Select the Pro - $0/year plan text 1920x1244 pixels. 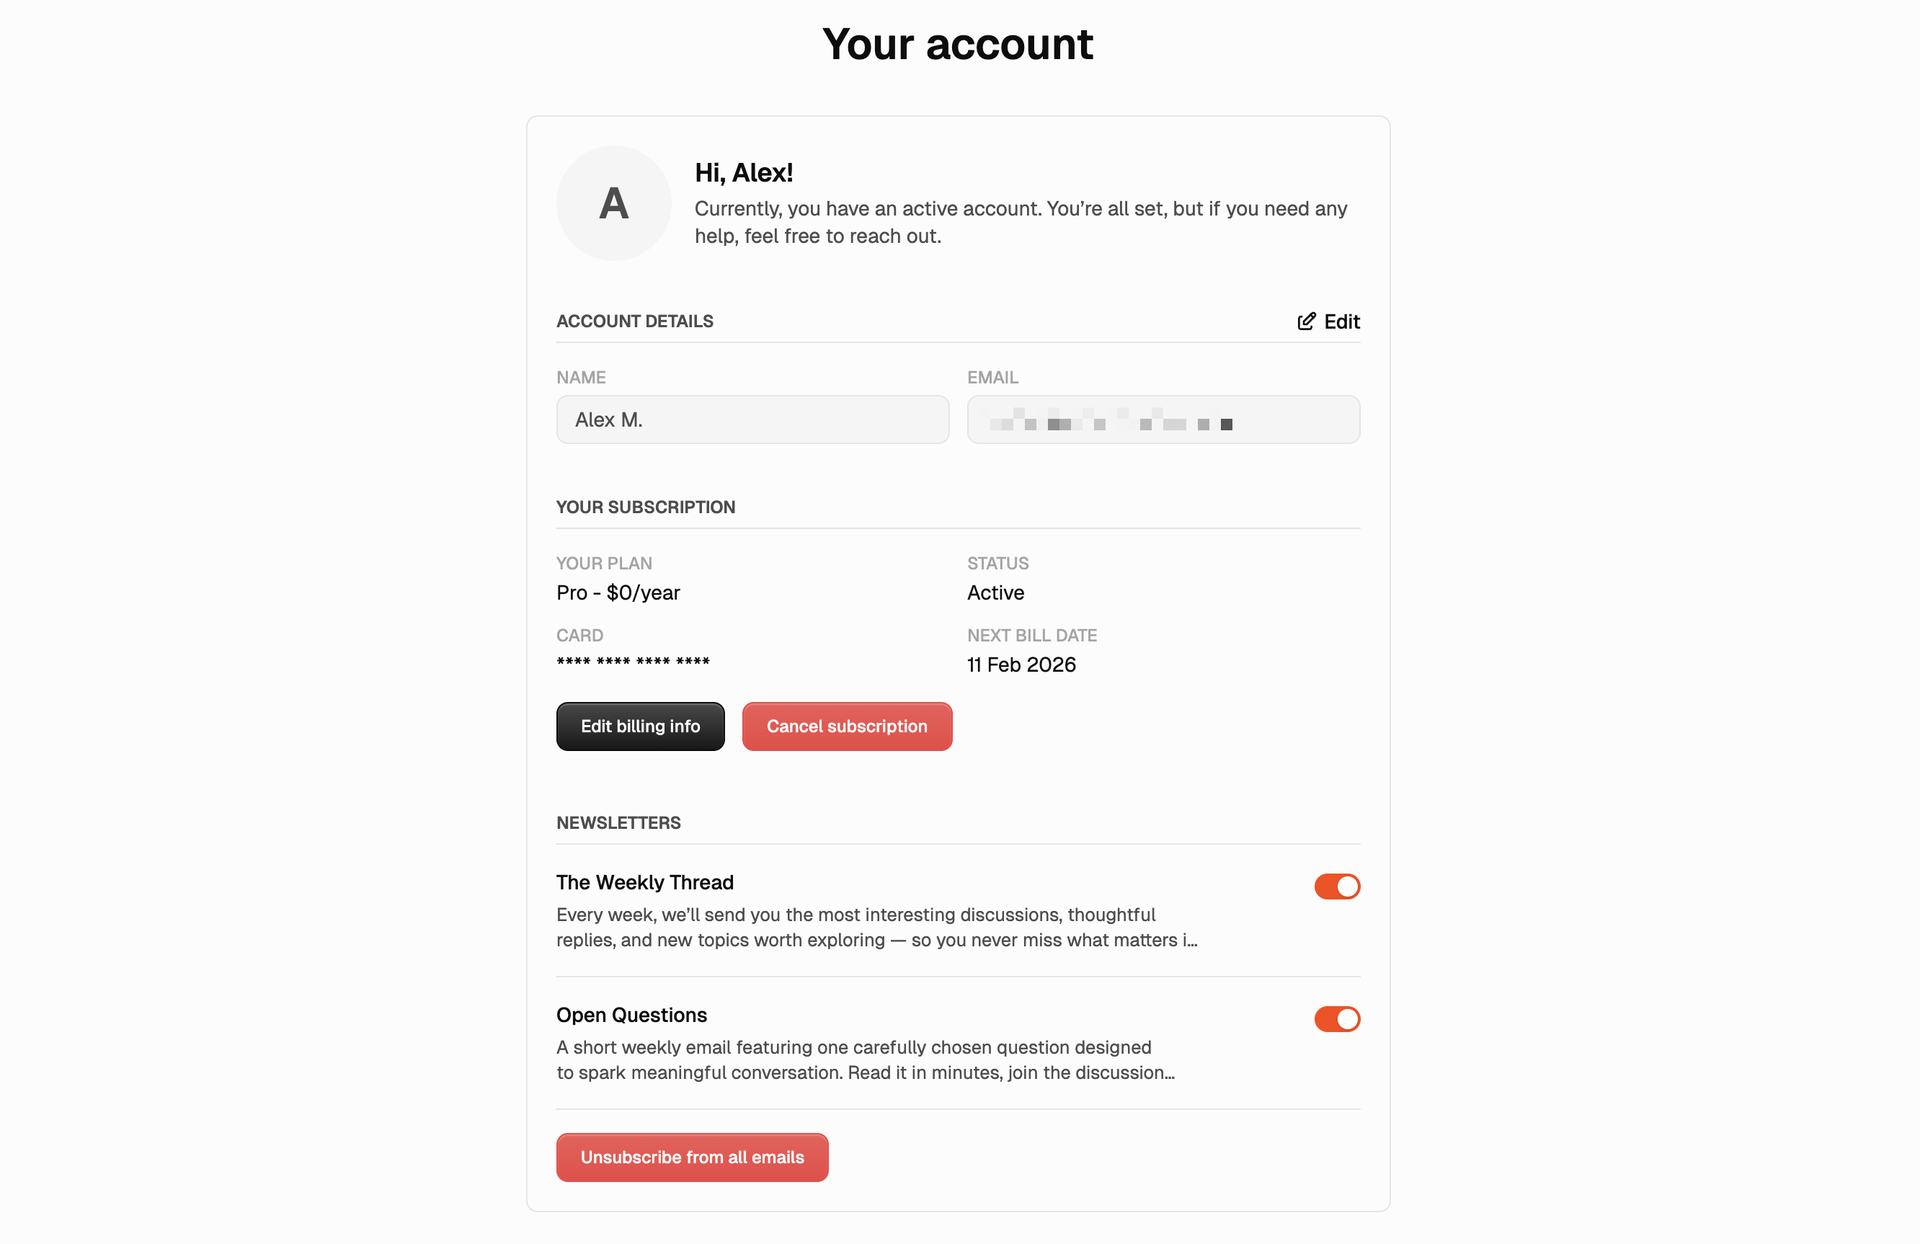(618, 592)
